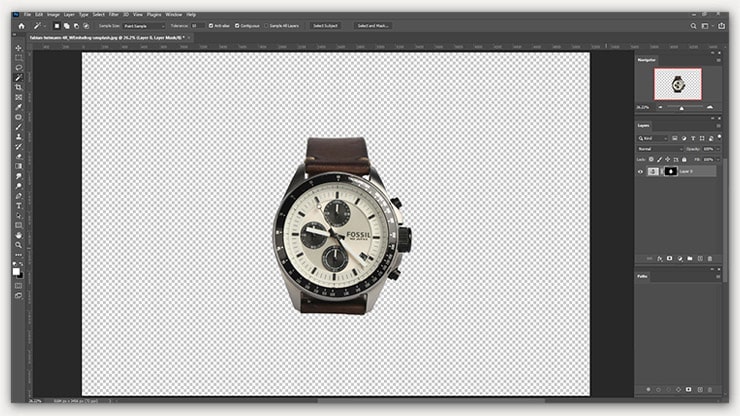Open the Layers panel menu

(x=718, y=126)
